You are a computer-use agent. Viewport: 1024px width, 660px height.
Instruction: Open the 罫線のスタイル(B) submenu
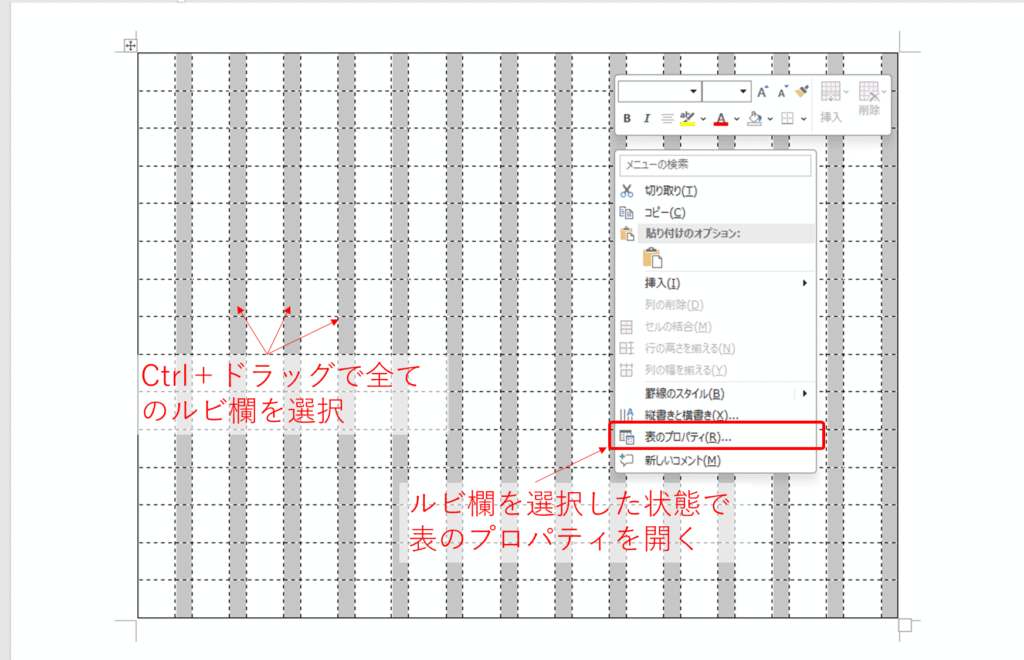716,394
